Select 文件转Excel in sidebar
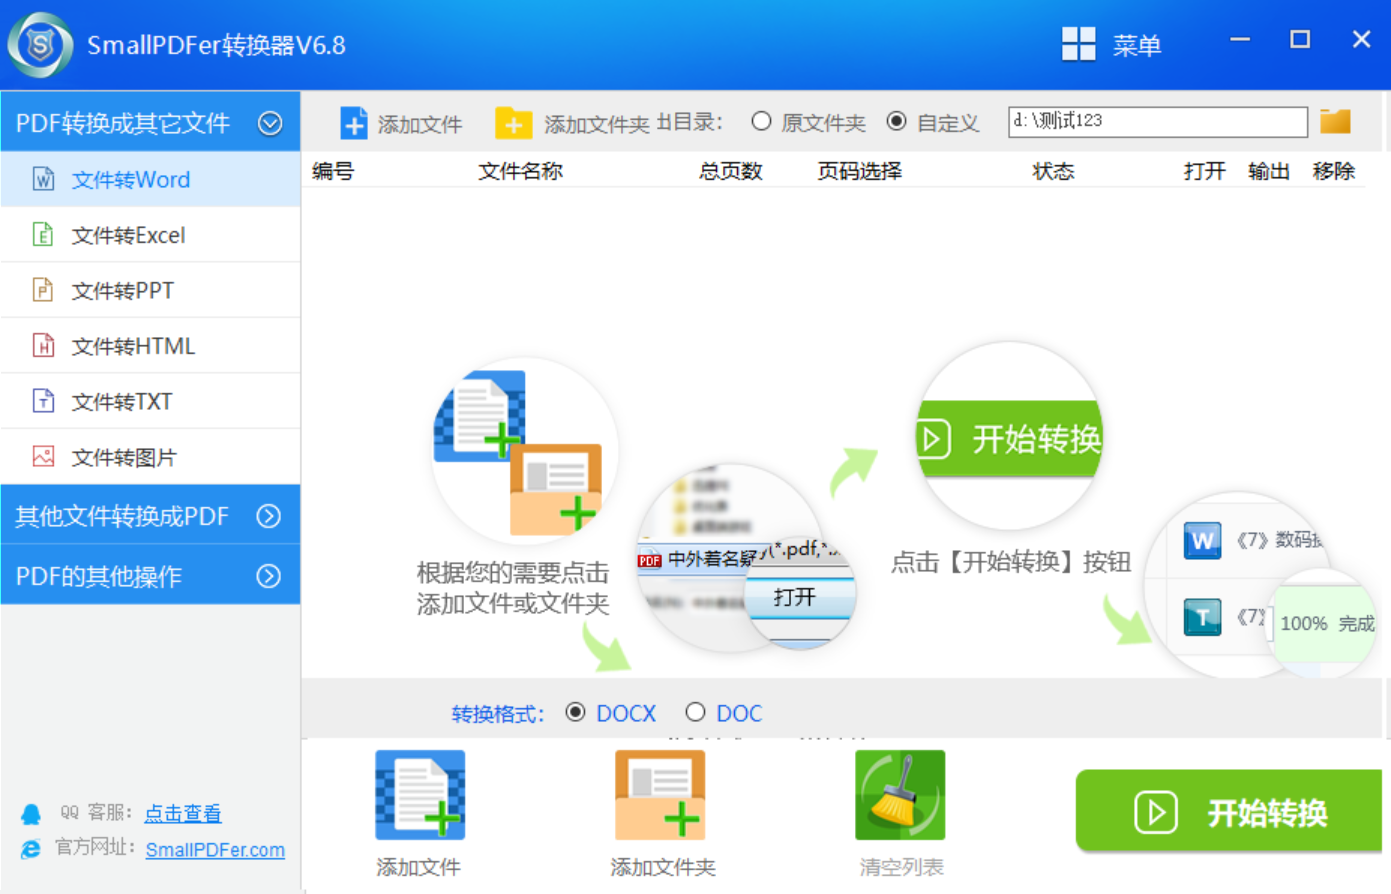The height and width of the screenshot is (894, 1391). (150, 235)
